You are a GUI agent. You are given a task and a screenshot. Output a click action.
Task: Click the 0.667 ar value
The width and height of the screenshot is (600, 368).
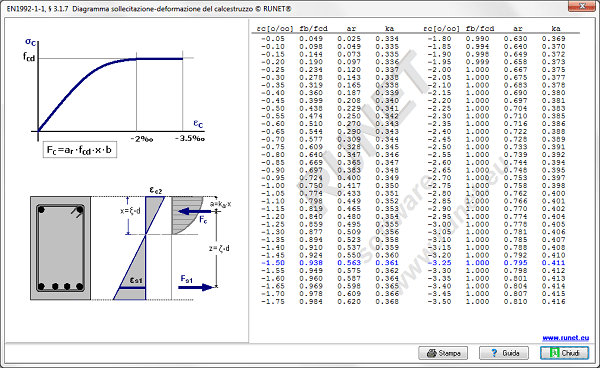[x=515, y=70]
